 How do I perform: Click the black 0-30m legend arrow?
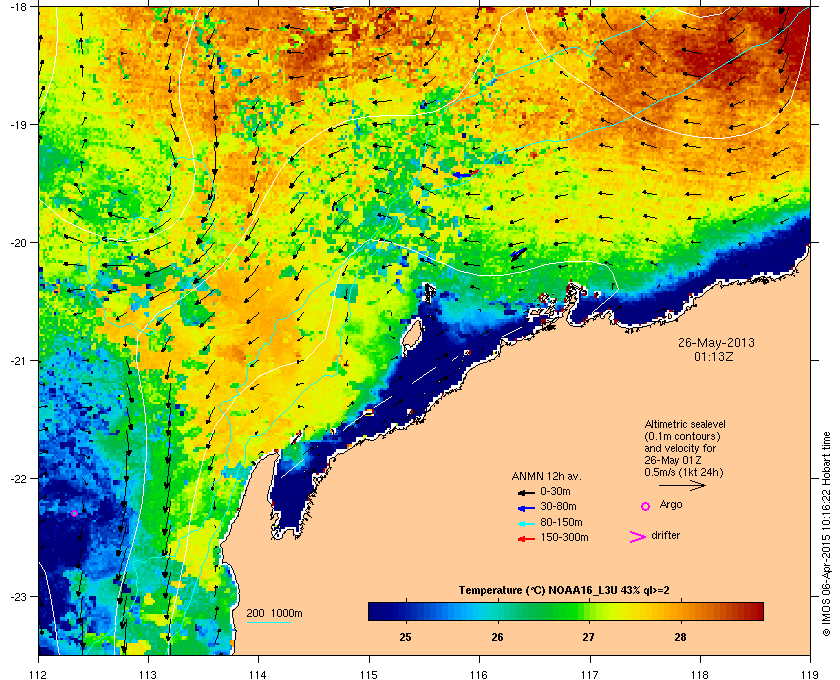click(526, 492)
